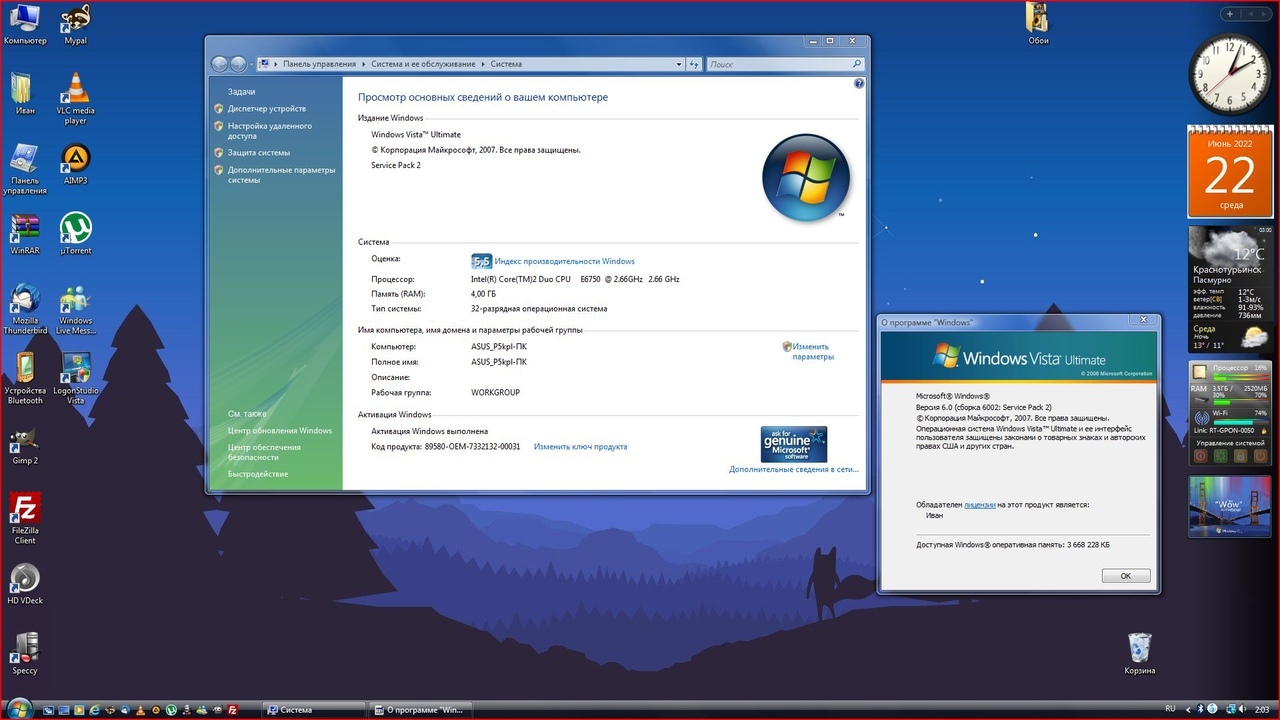
Task: Open Устройства Bluetooth desktop icon
Action: click(25, 379)
